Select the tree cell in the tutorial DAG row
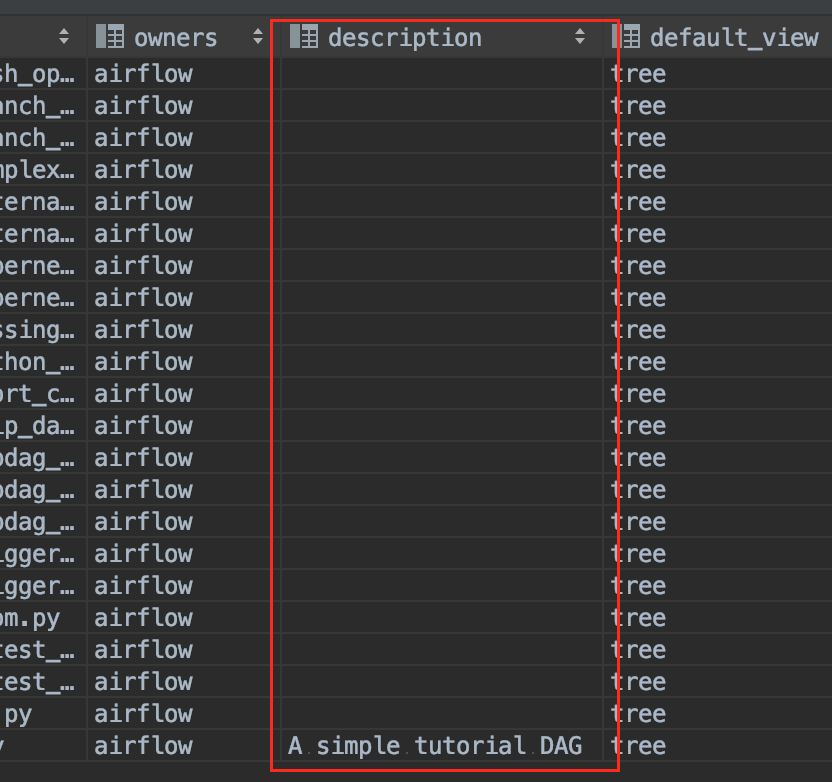 click(638, 746)
